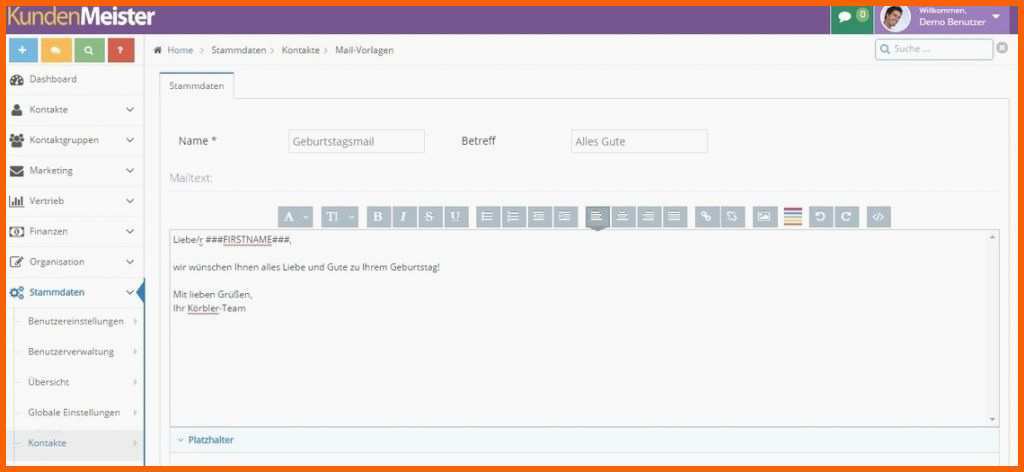This screenshot has width=1024, height=472.
Task: Expand the Kontakte sidebar menu
Action: [72, 110]
